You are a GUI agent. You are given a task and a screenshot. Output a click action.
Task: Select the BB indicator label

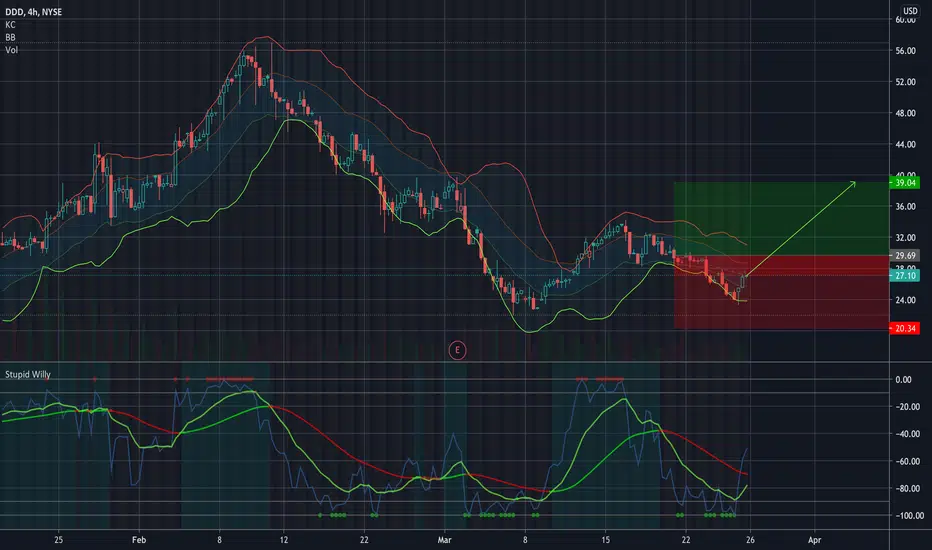(10, 37)
